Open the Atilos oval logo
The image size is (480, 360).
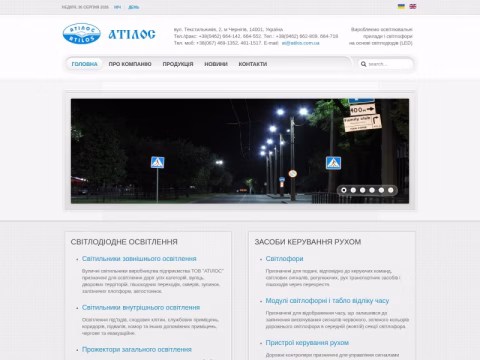pyautogui.click(x=82, y=34)
